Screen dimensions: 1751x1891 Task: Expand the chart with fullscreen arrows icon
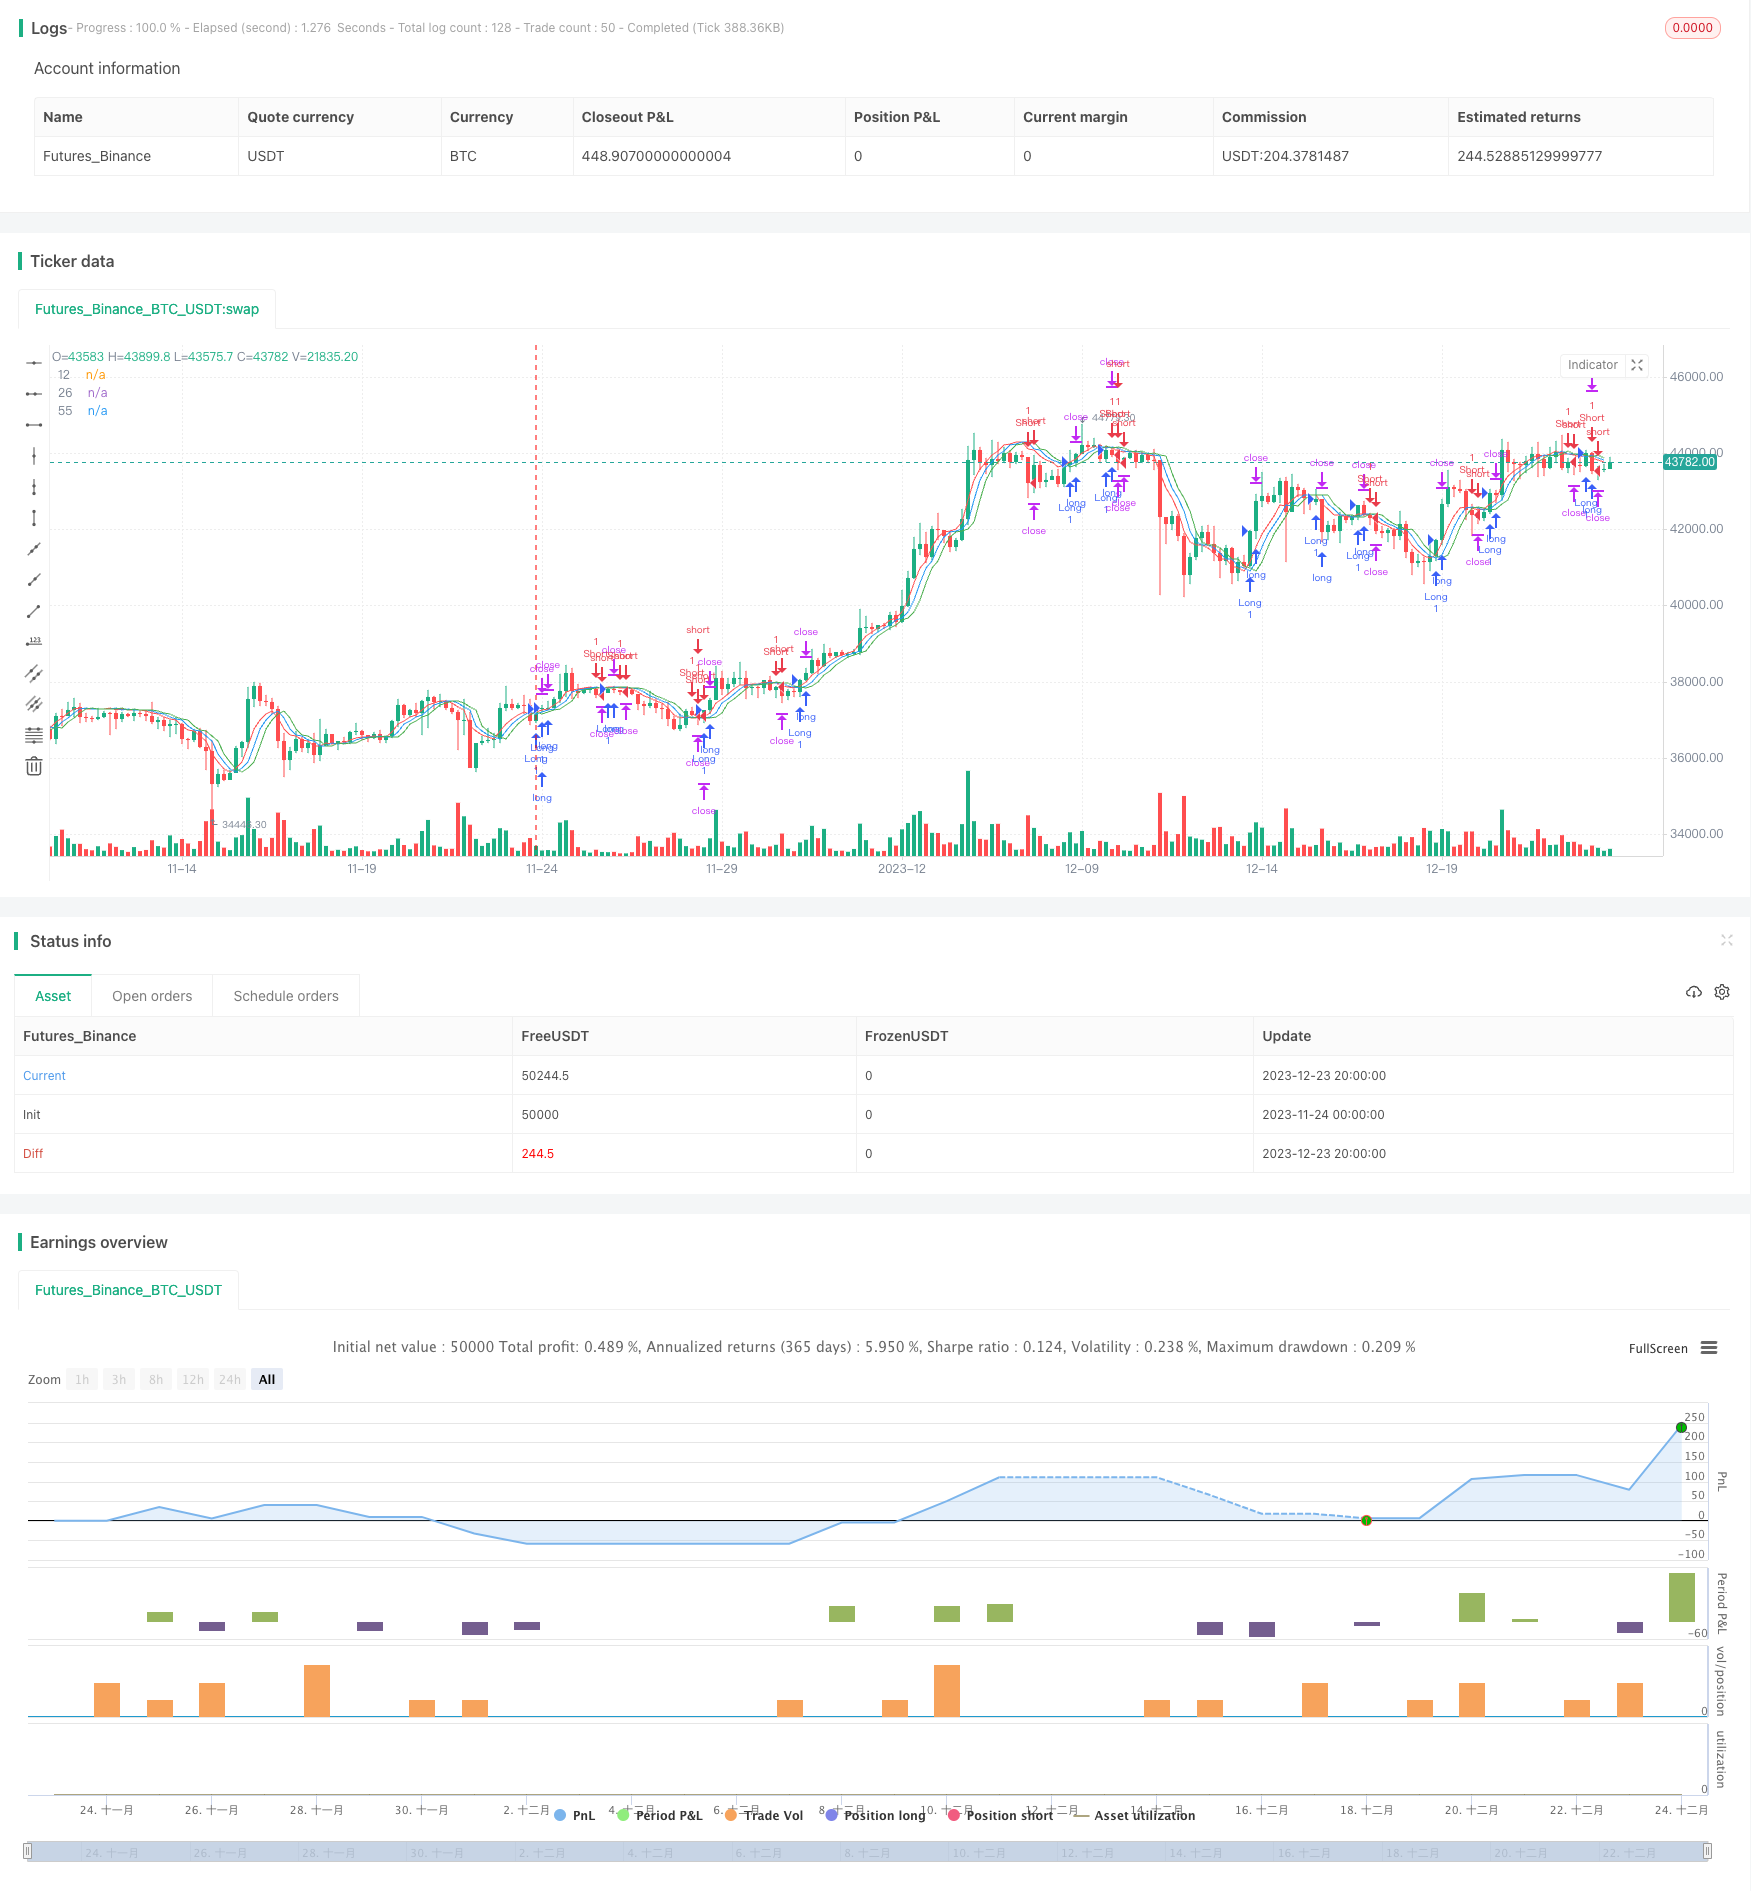(x=1637, y=365)
